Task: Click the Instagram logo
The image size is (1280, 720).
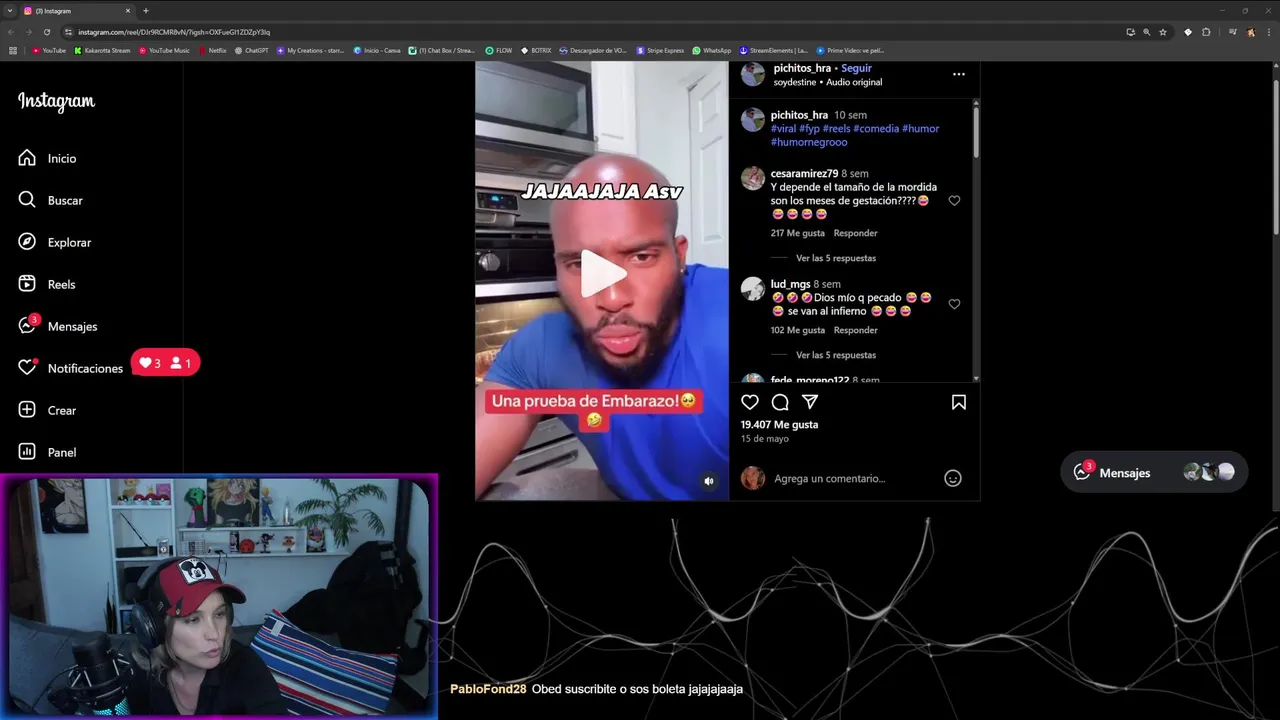Action: 56,101
